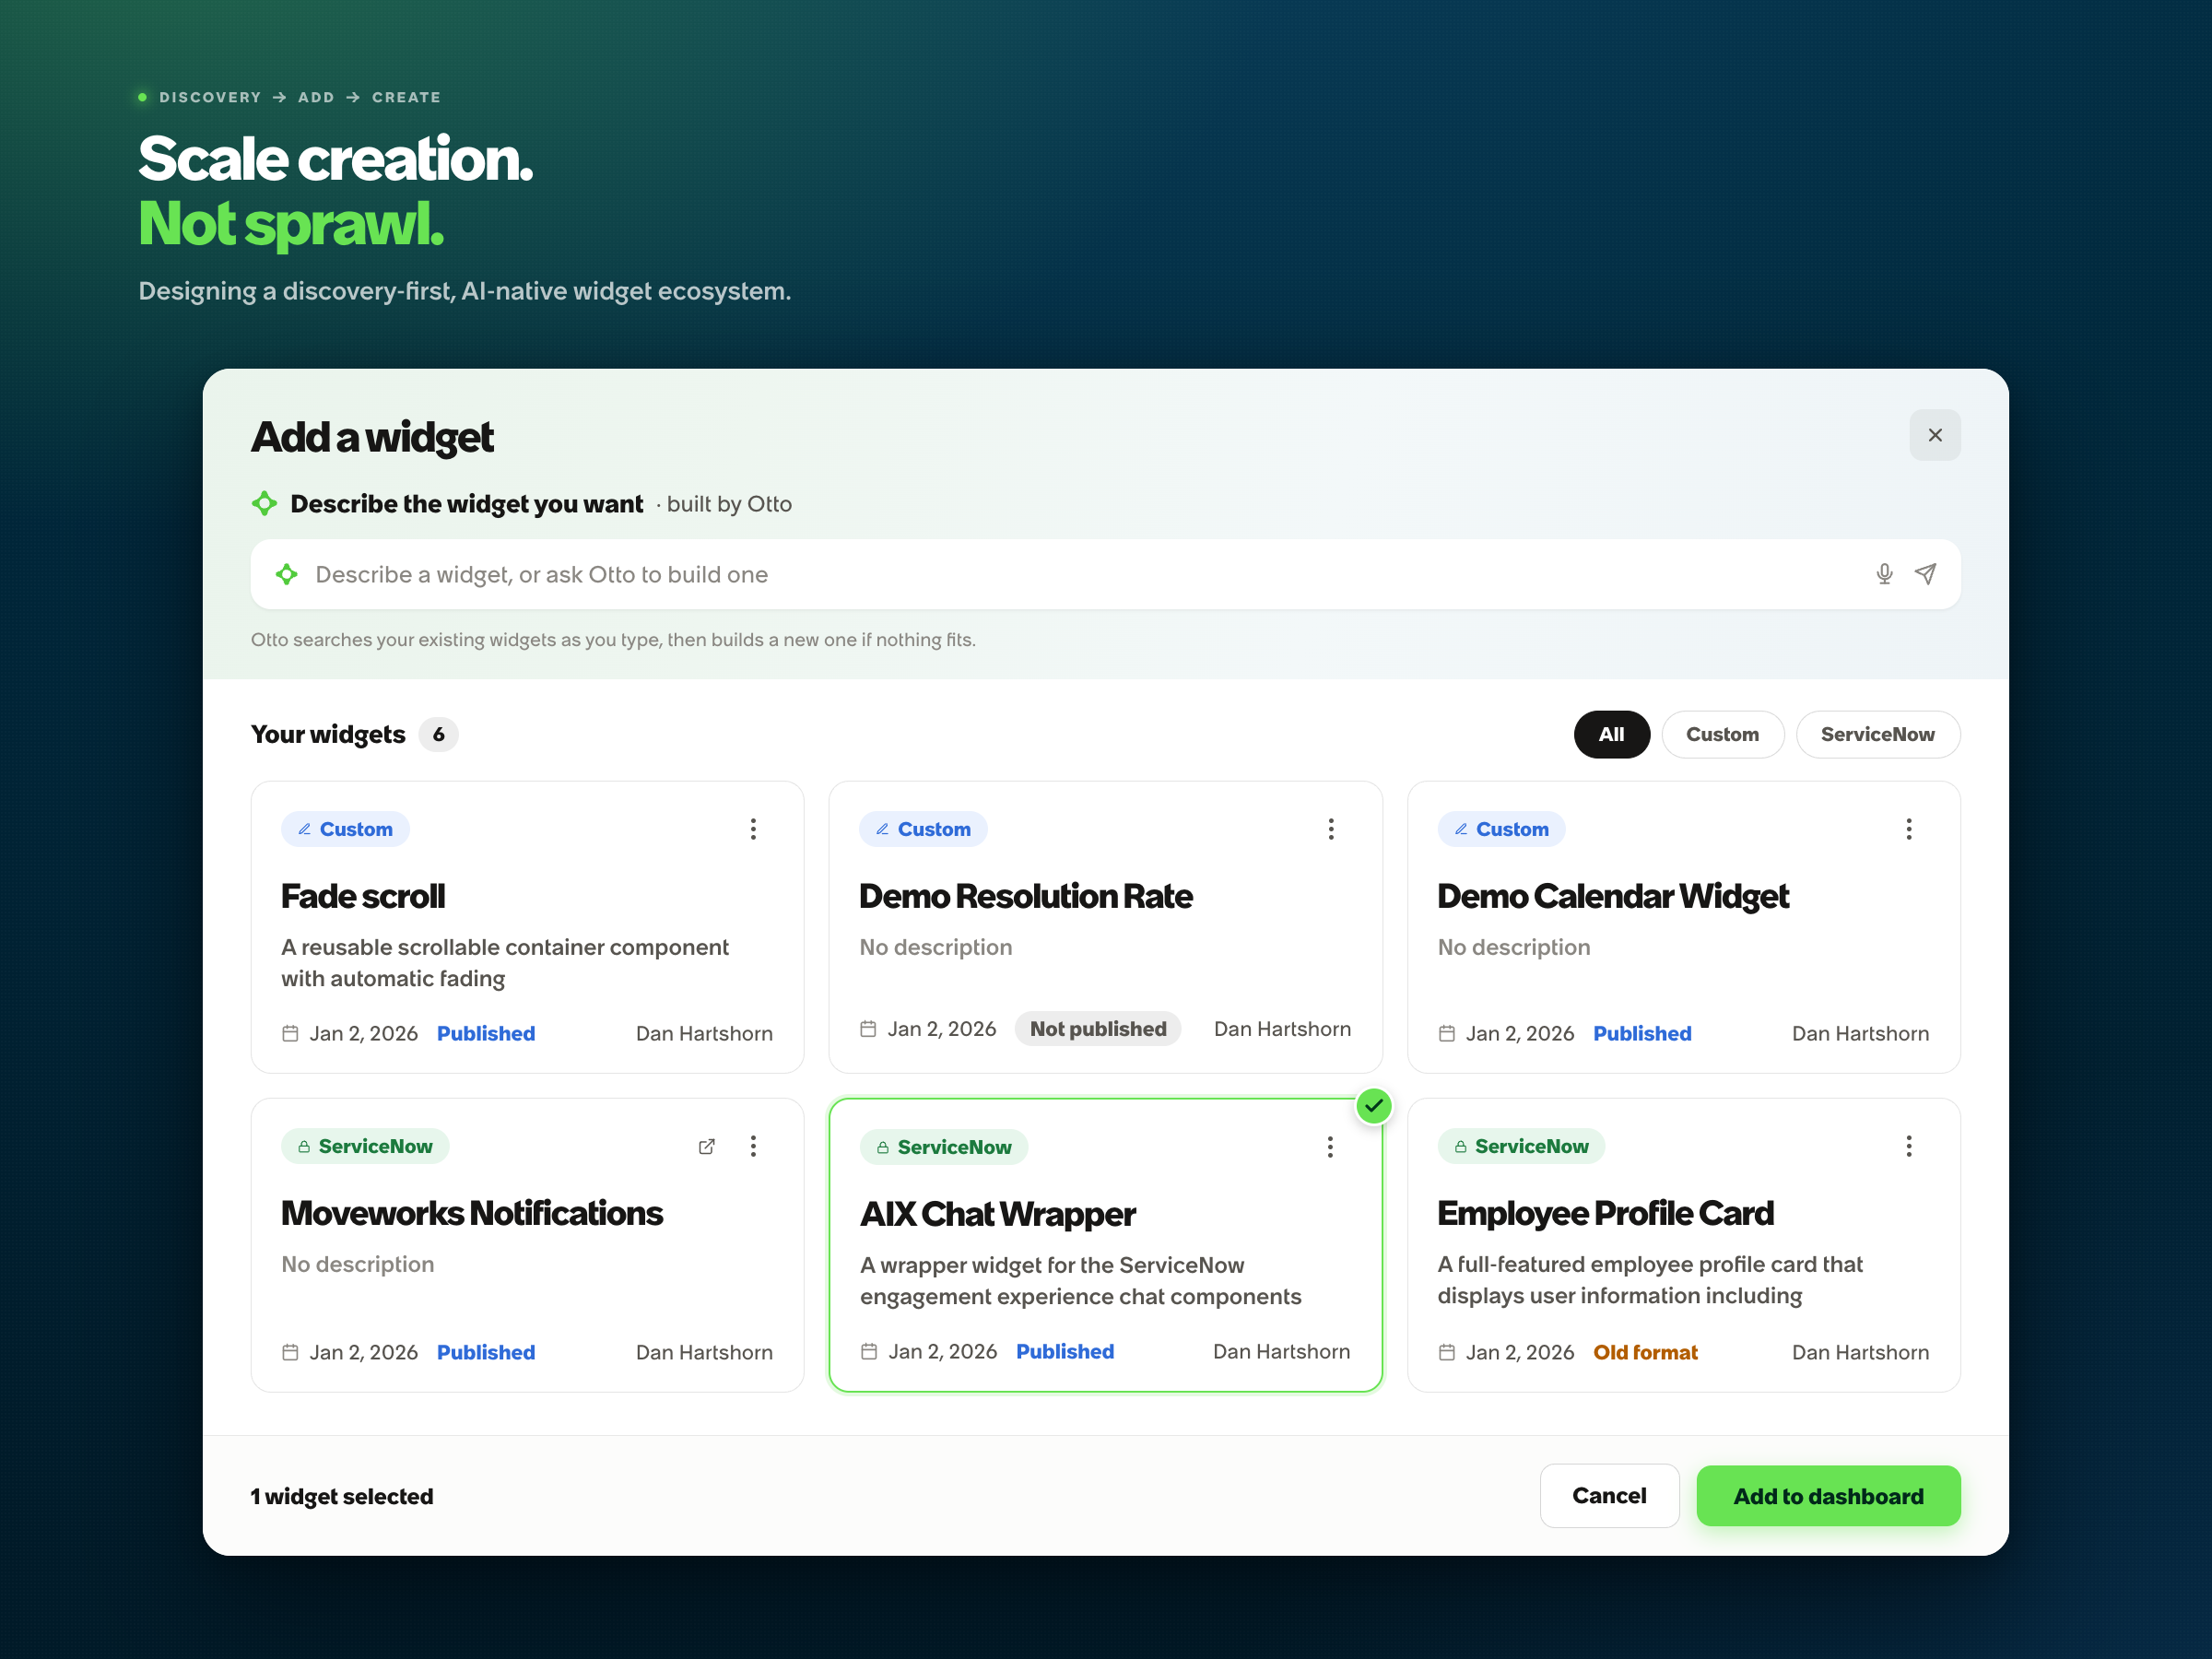Click Dan Hartshorn on Employee Profile Card

pos(1860,1352)
